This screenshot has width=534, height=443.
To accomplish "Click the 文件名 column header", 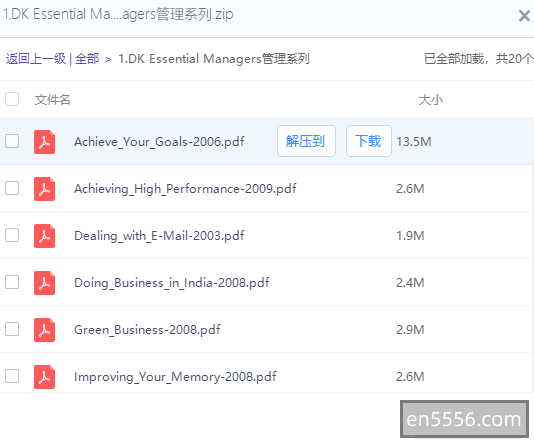I will click(x=52, y=100).
